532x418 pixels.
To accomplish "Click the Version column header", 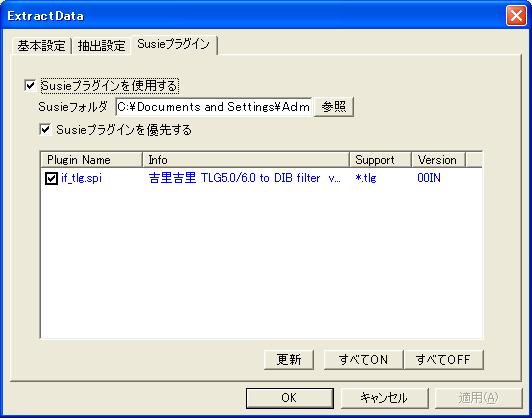I will coord(438,160).
